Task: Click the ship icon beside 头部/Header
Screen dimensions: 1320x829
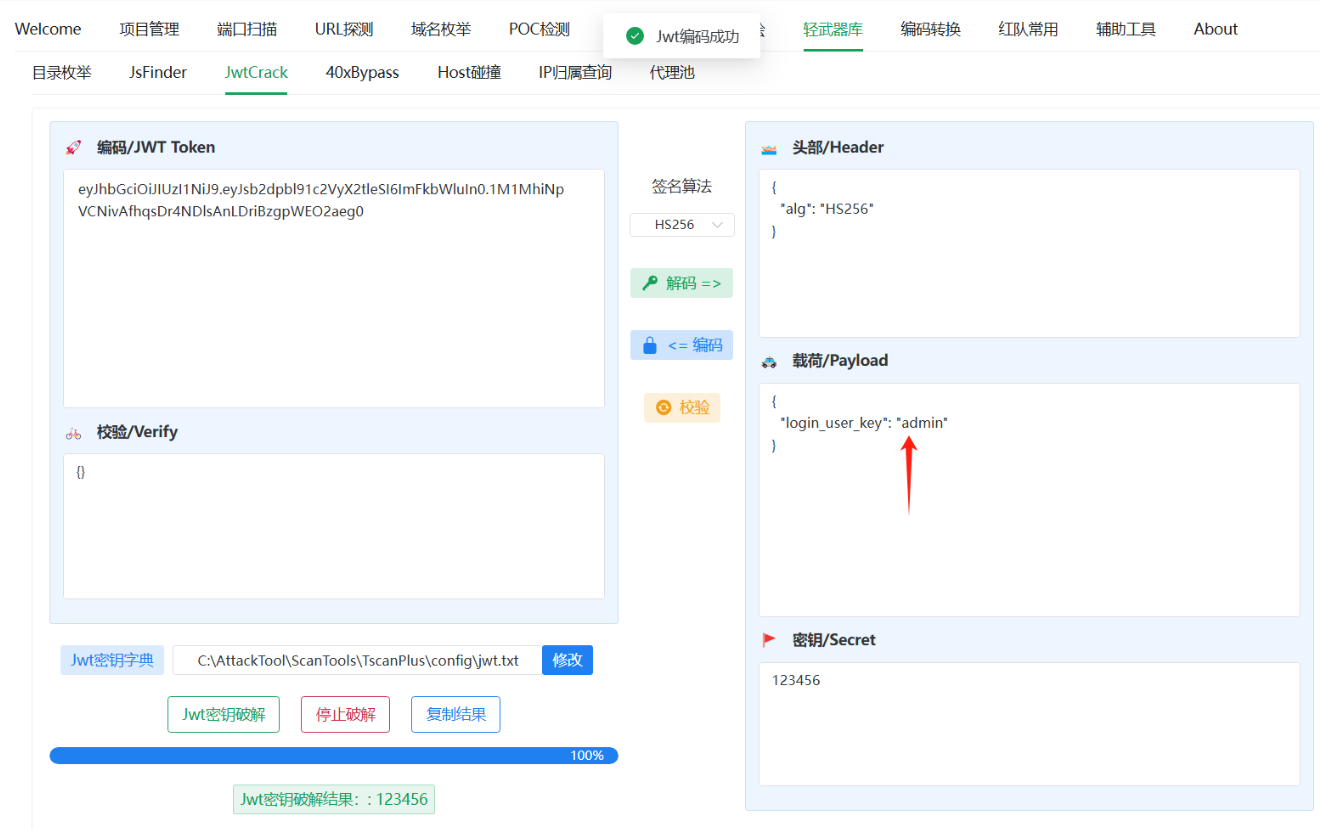Action: click(768, 148)
